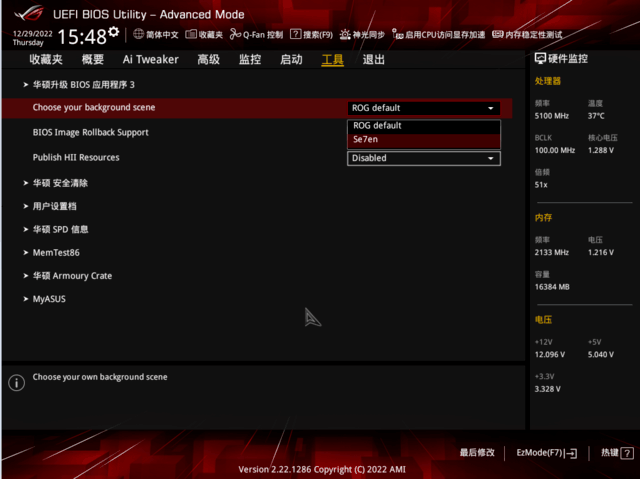Open 搜索(F9) search
640x479 pixels.
tap(311, 34)
